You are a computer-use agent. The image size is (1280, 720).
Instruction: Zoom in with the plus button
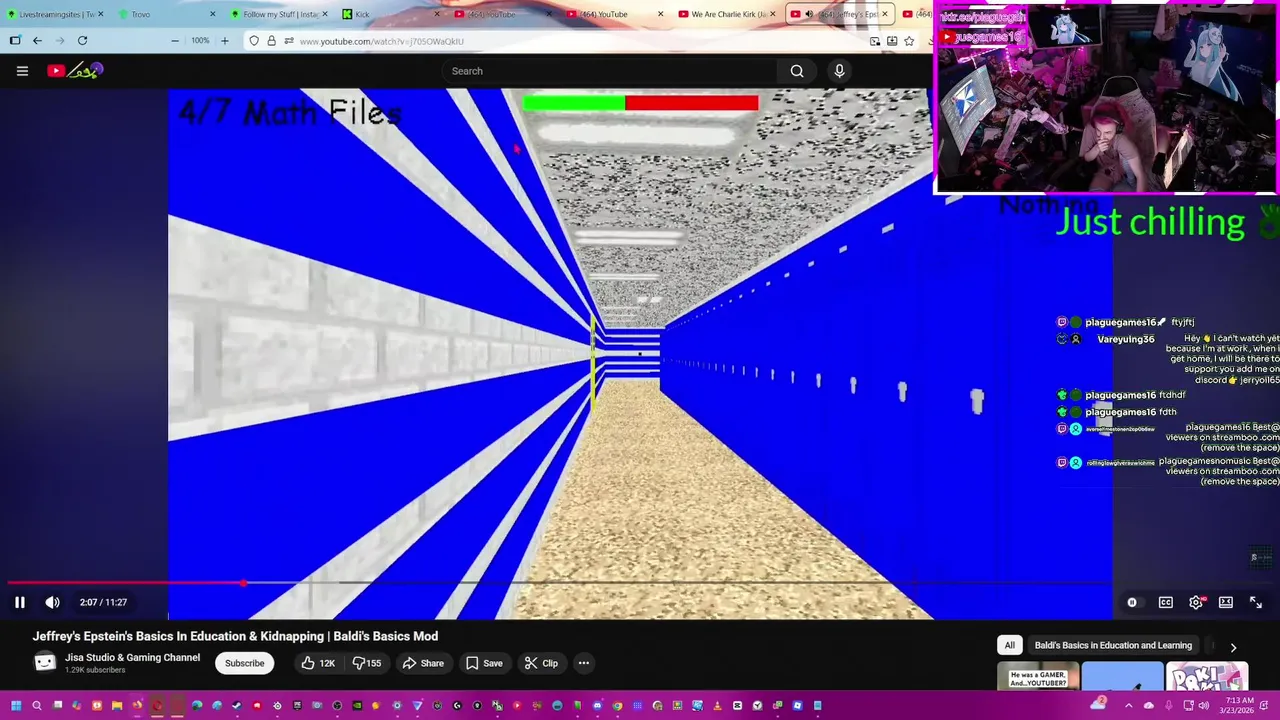point(224,41)
